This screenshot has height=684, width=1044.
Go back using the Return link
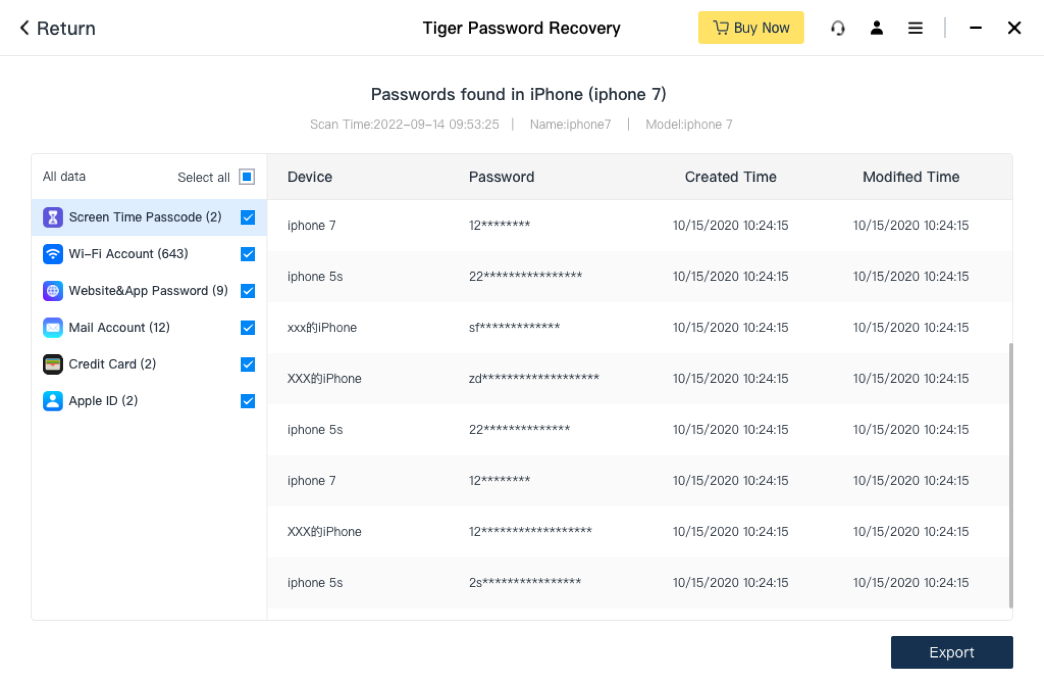[58, 28]
